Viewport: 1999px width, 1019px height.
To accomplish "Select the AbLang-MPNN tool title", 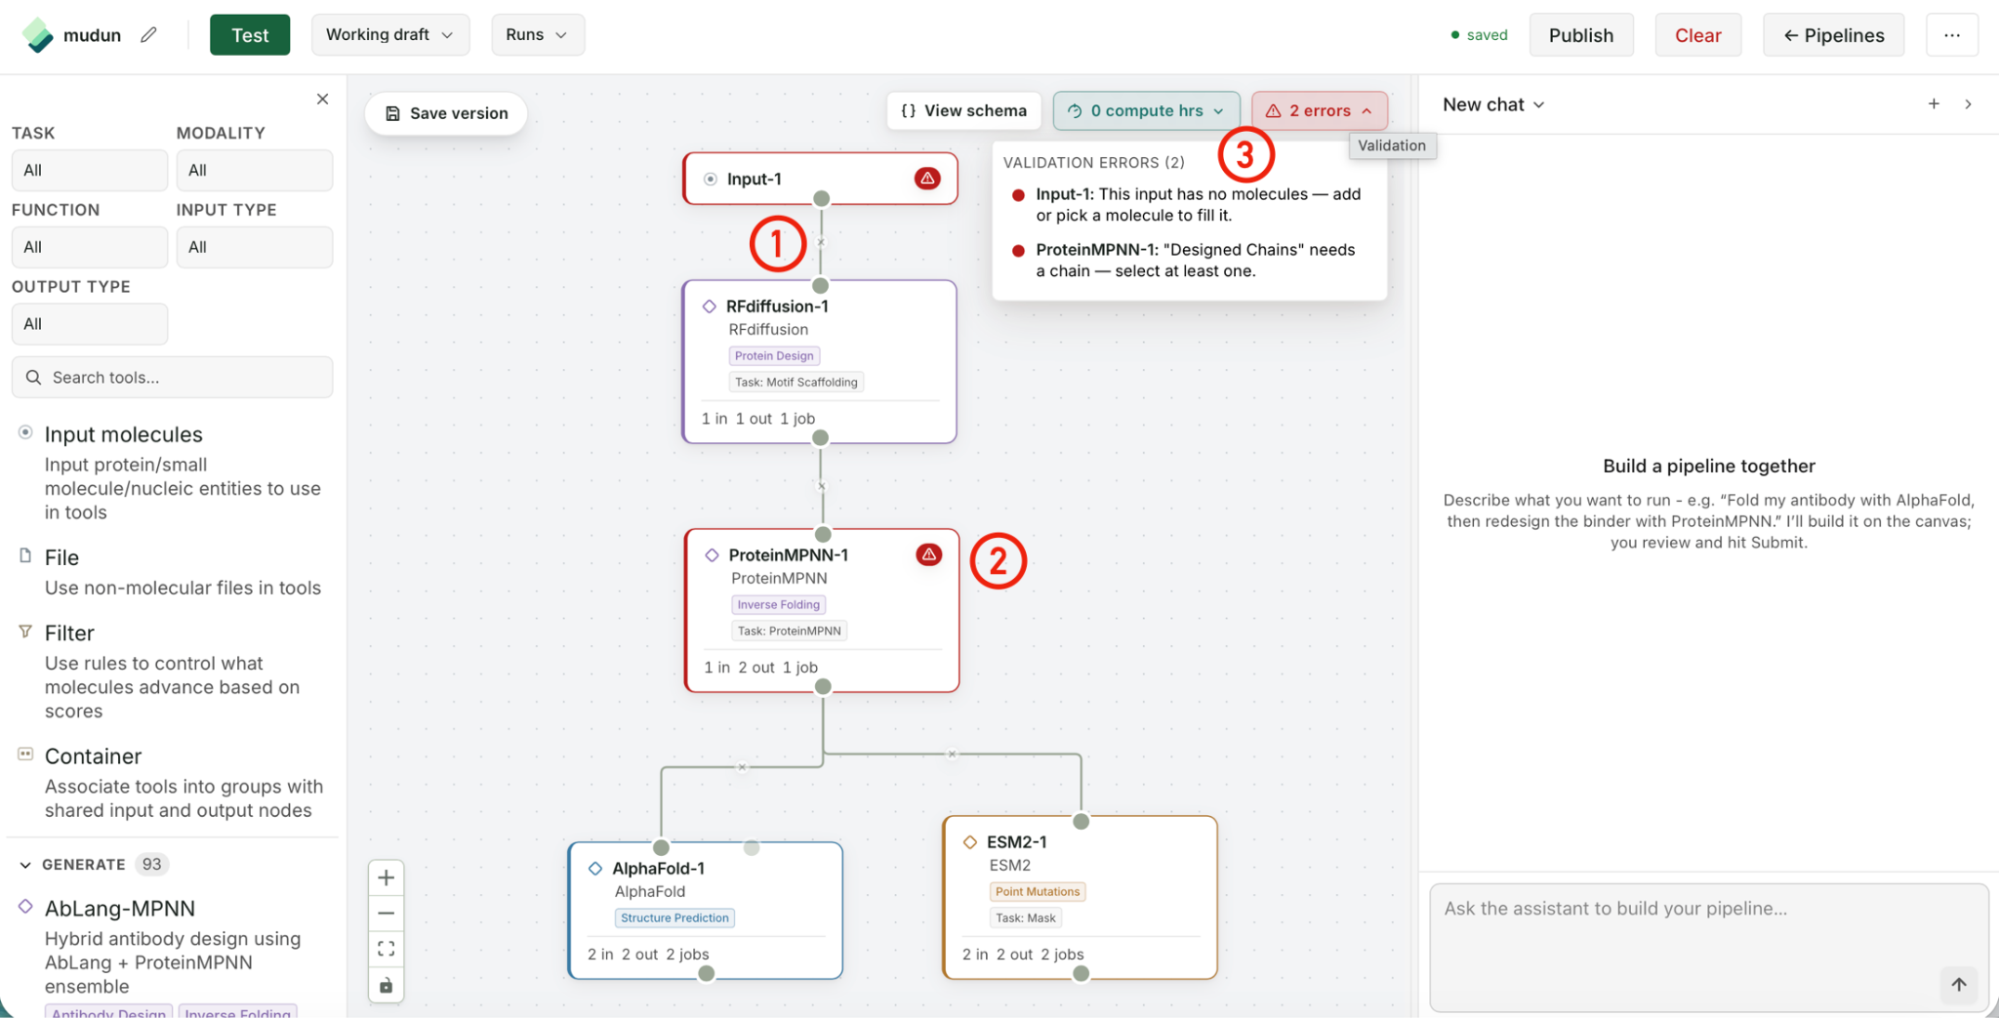I will coord(120,909).
